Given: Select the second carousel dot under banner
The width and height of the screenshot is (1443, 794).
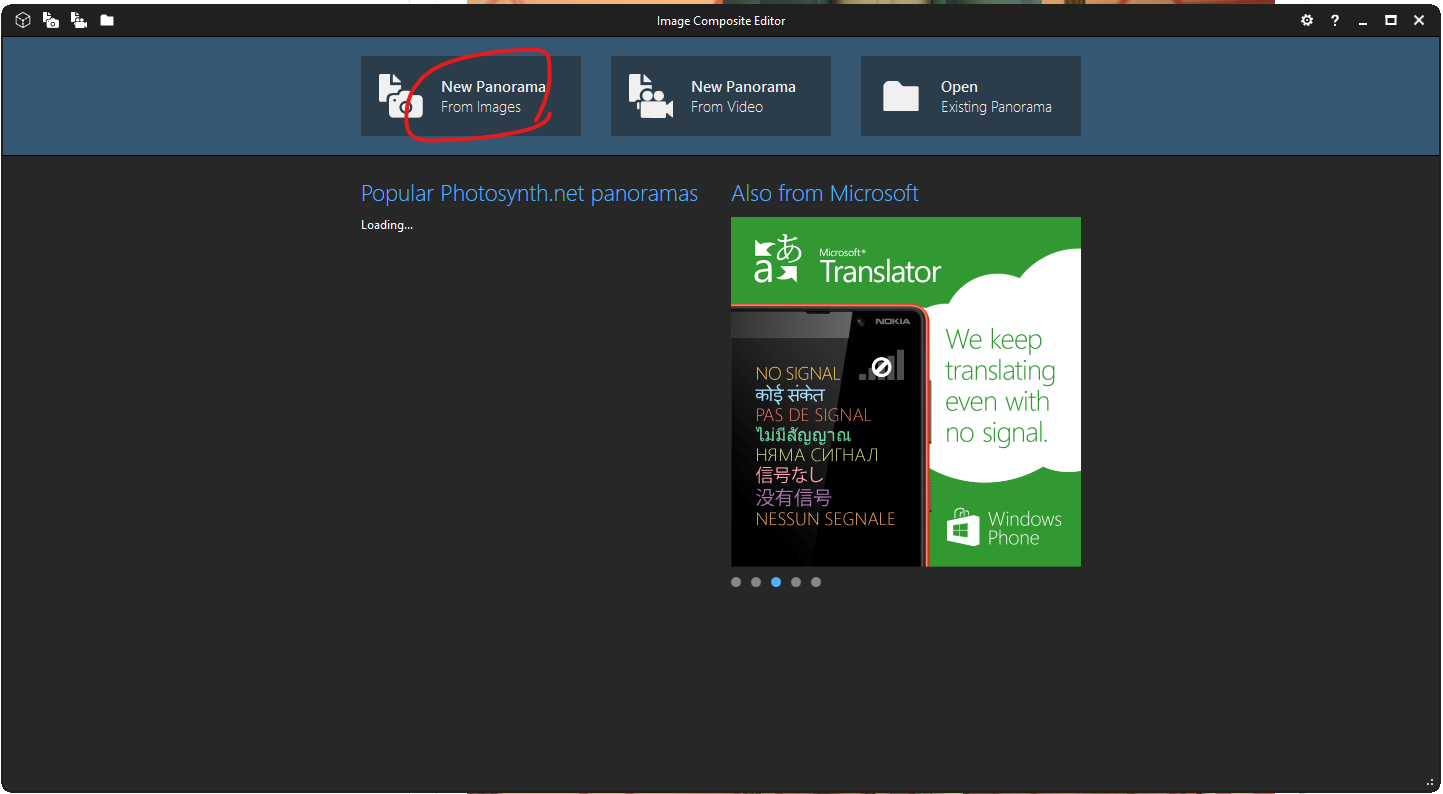Looking at the screenshot, I should pyautogui.click(x=756, y=582).
